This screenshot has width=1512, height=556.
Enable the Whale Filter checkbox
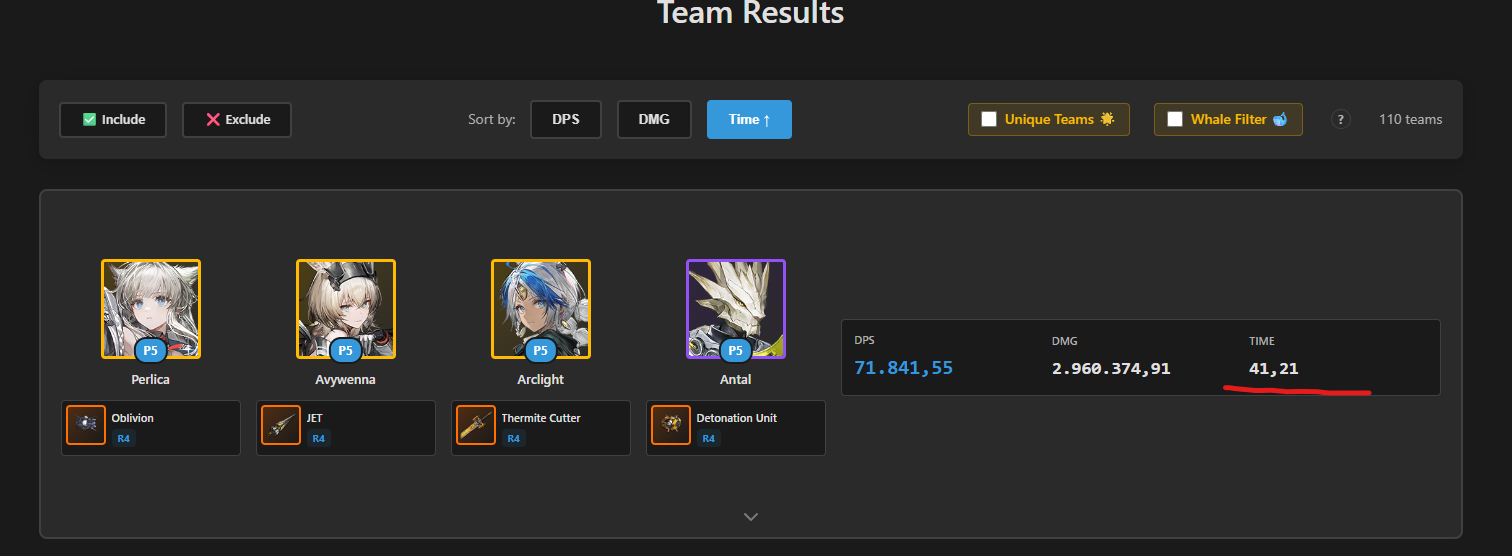click(x=1175, y=119)
